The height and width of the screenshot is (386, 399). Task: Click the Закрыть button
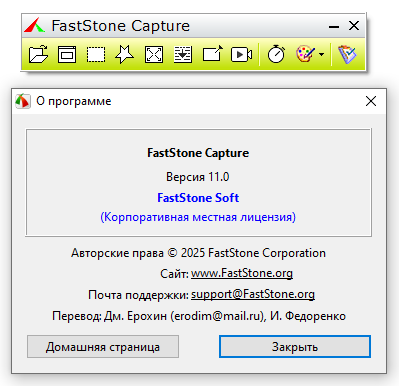(x=295, y=347)
